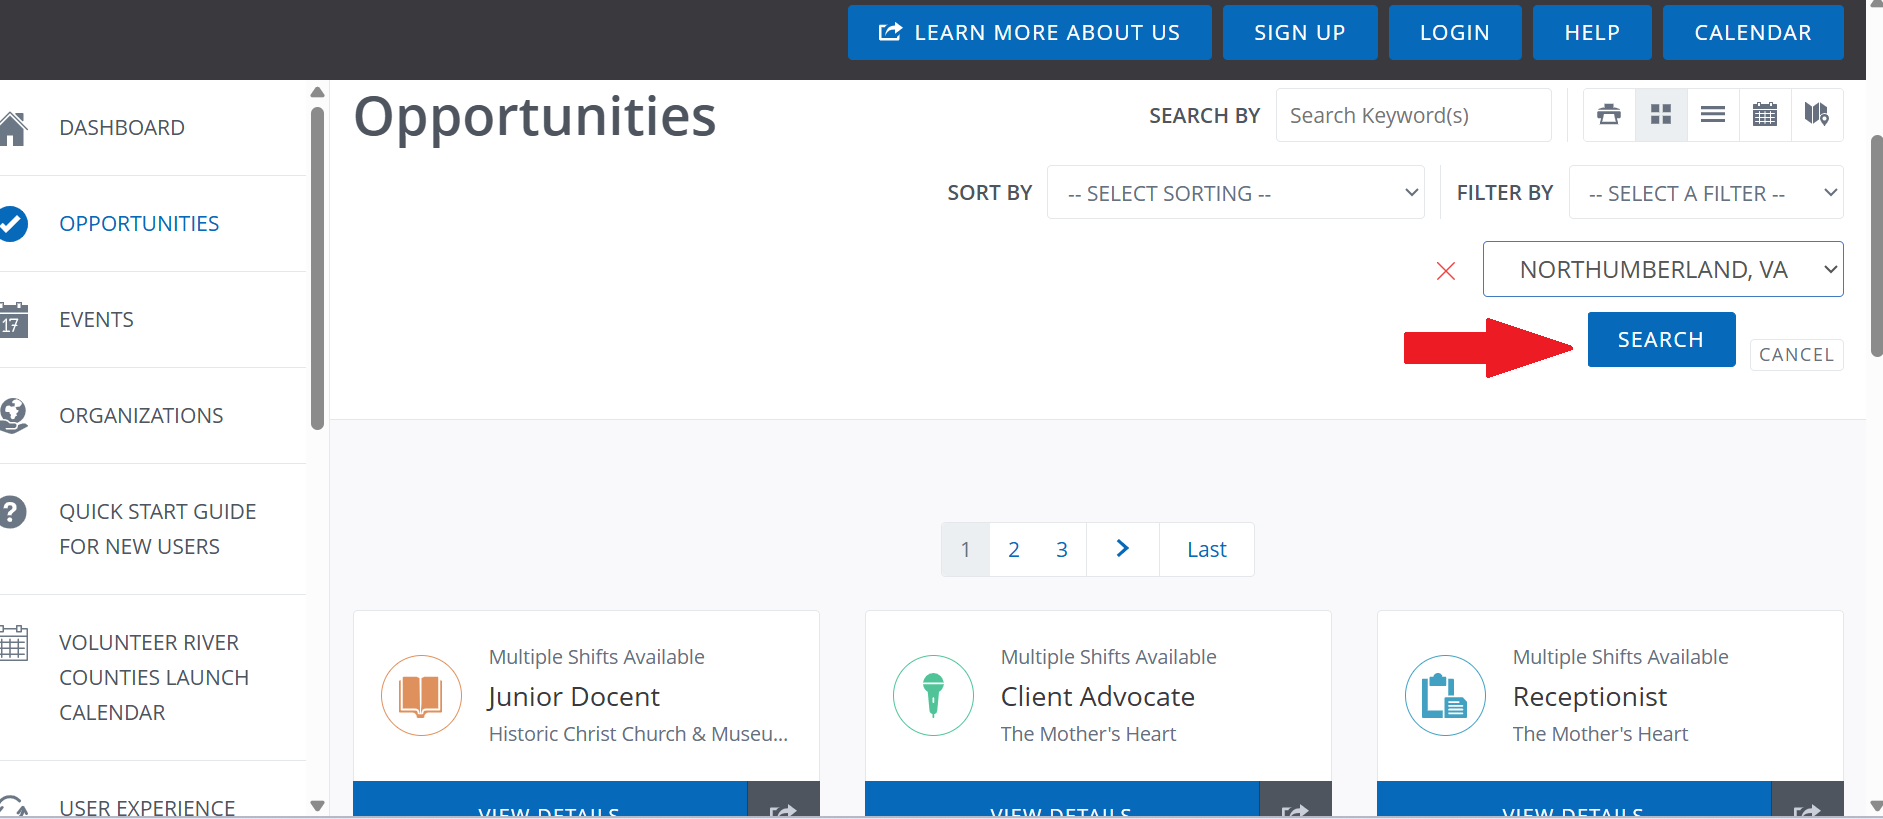This screenshot has height=819, width=1883.
Task: Click the Sign Up button
Action: [x=1300, y=32]
